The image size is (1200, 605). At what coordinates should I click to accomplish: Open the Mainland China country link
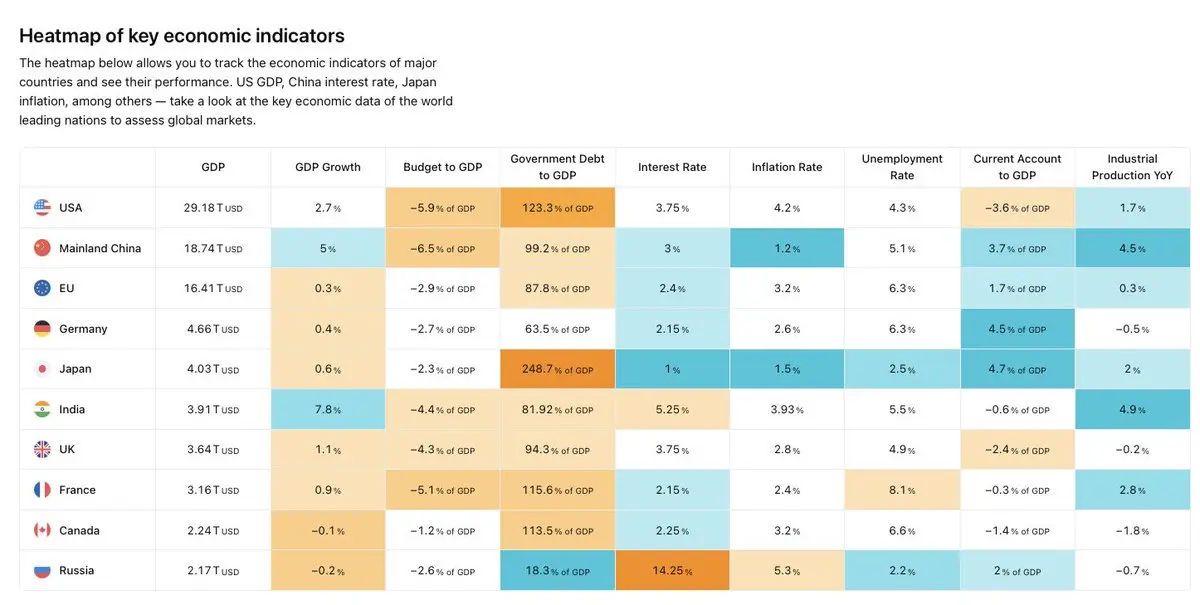(x=100, y=248)
